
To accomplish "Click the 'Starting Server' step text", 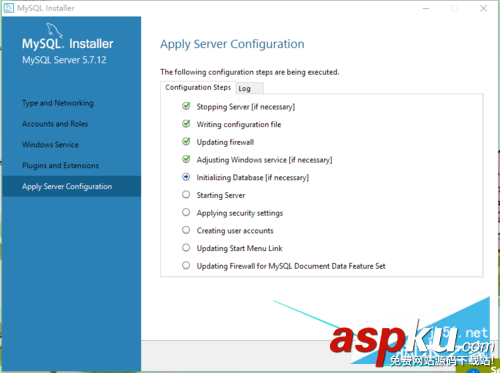I will coord(221,195).
